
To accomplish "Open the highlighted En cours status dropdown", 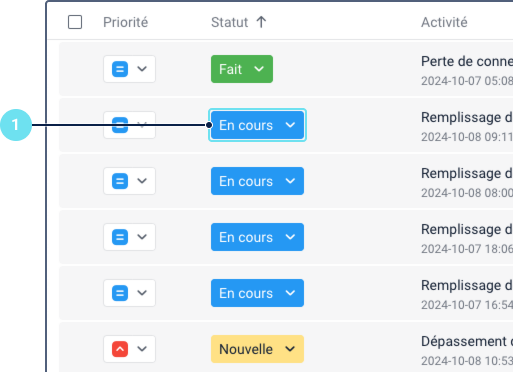I will 257,125.
